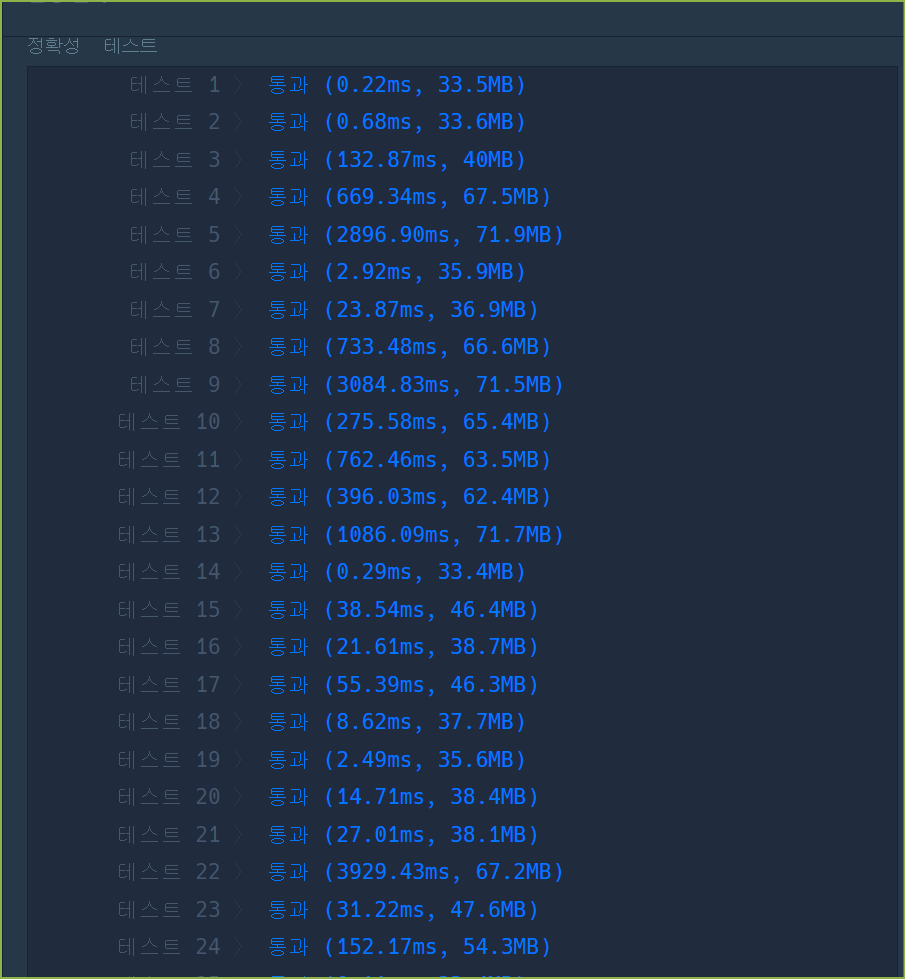Viewport: 905px width, 979px height.
Task: Click the chevron after 테스트 19
Action: tap(238, 759)
